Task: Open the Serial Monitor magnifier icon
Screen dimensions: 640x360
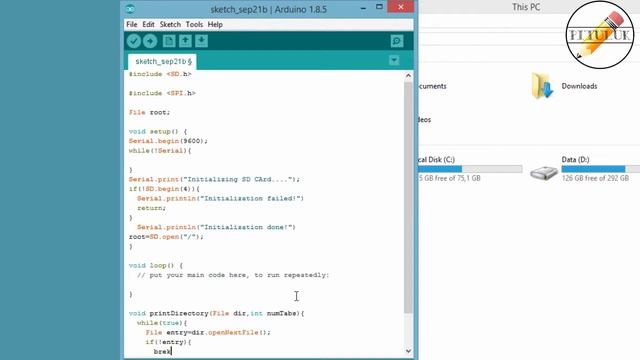Action: [x=397, y=41]
